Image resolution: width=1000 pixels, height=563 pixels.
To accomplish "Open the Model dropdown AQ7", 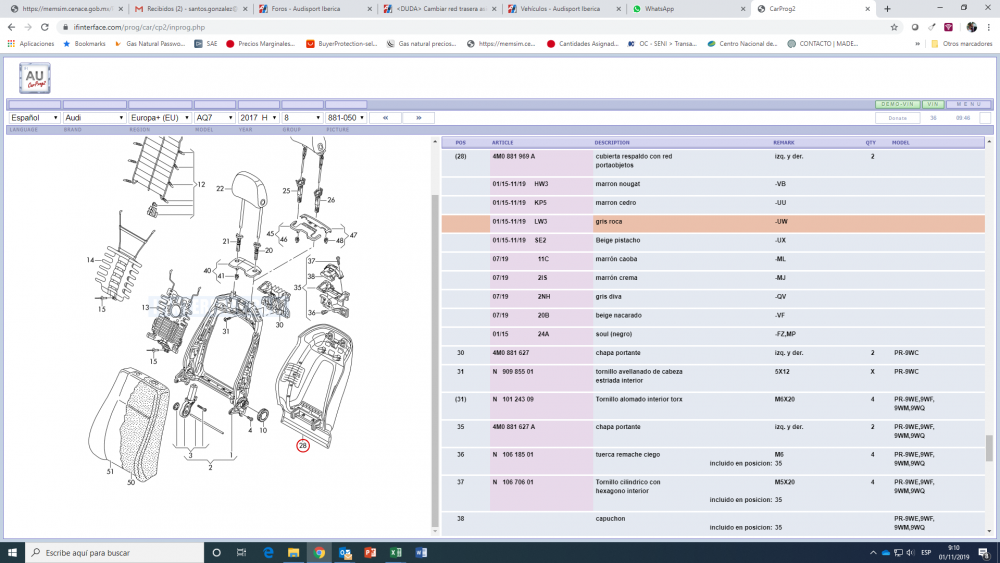I will [215, 118].
